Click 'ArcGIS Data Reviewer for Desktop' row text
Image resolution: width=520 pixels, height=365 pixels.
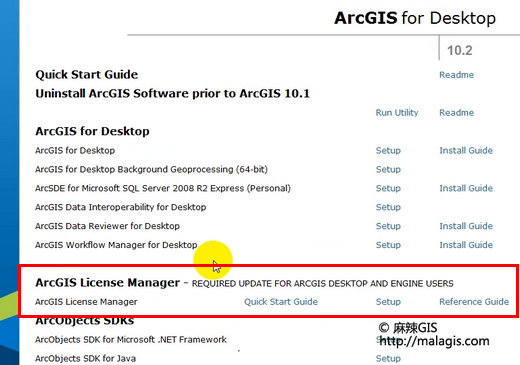point(107,226)
